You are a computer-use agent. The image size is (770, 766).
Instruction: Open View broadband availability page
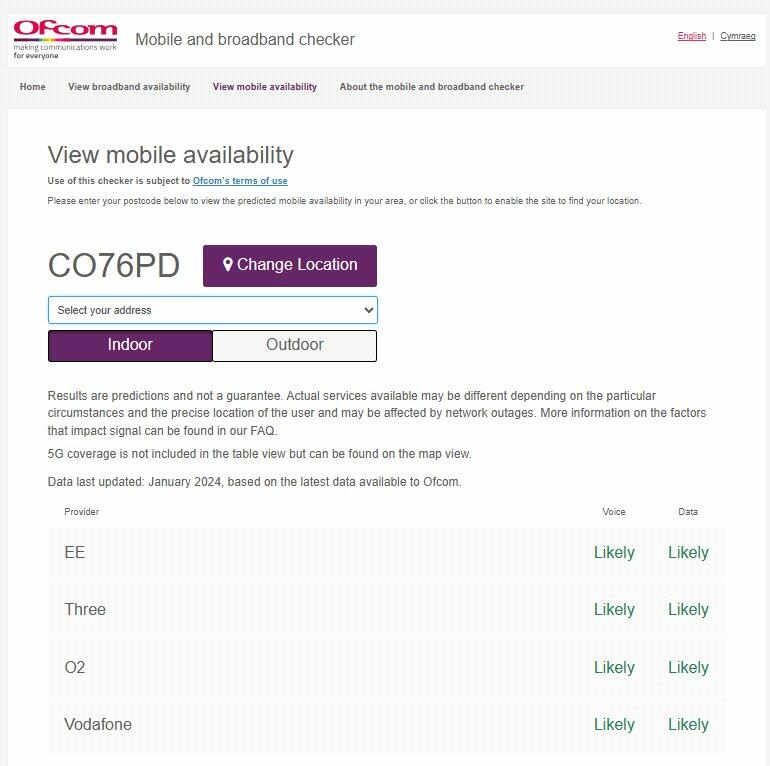click(129, 87)
